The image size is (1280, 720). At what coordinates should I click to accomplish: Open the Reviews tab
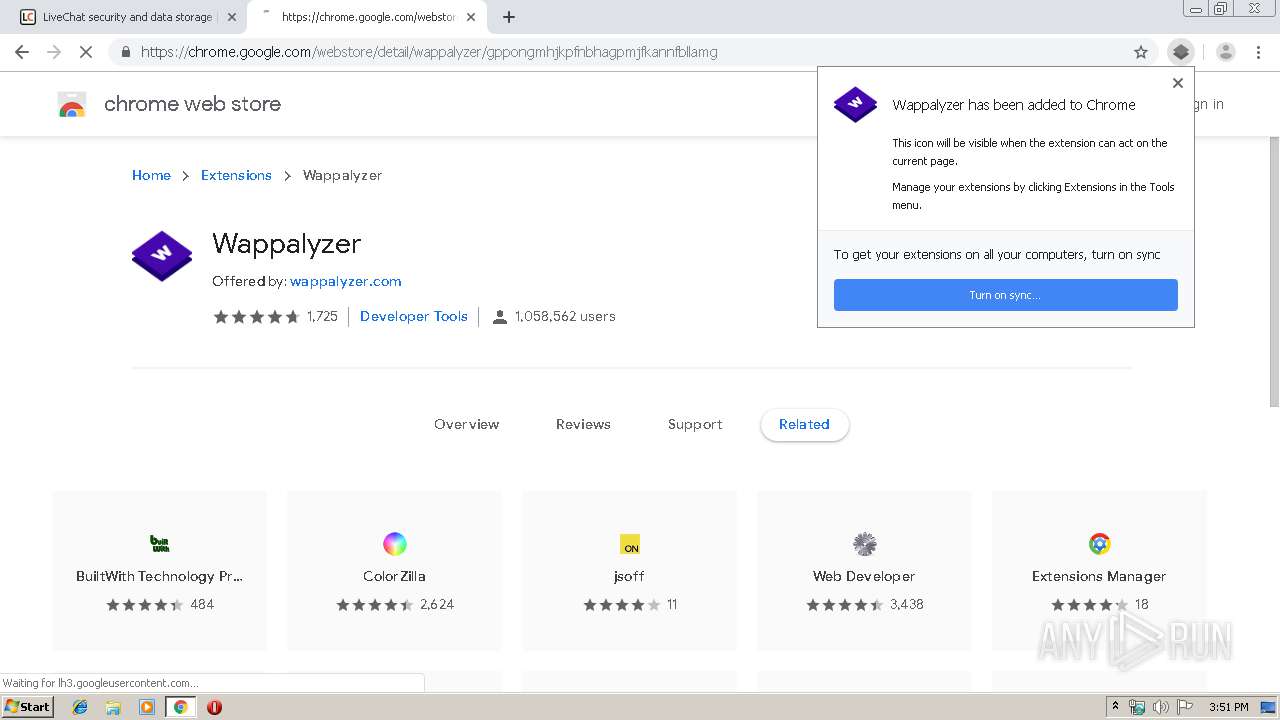point(583,424)
